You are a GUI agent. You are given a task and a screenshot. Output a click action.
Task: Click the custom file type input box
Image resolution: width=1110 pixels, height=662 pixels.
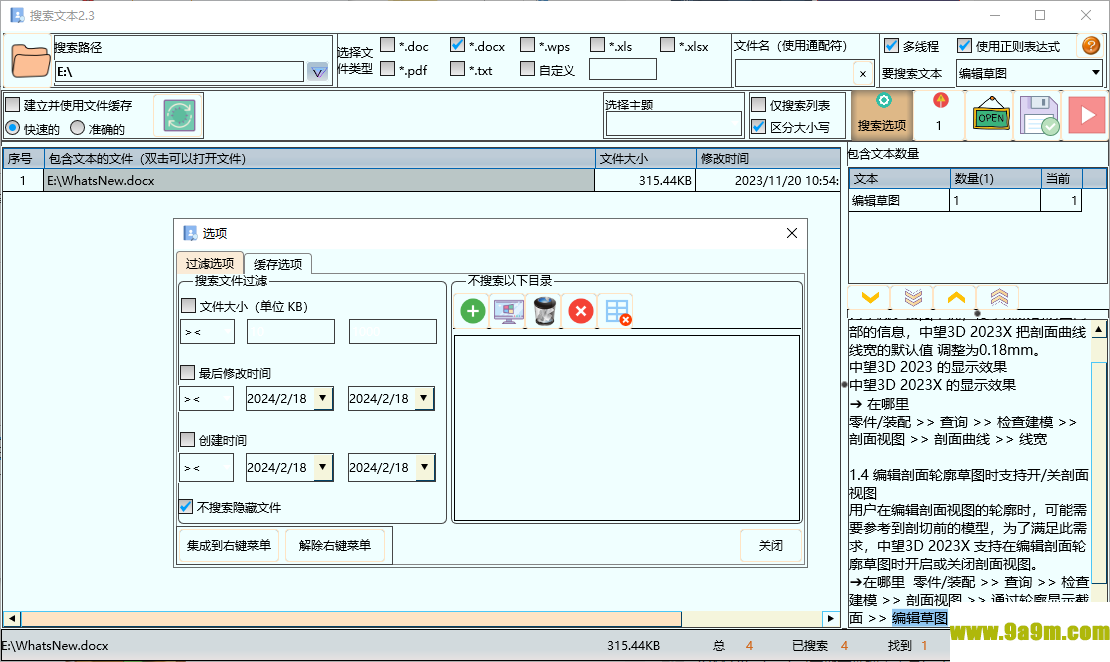(622, 69)
